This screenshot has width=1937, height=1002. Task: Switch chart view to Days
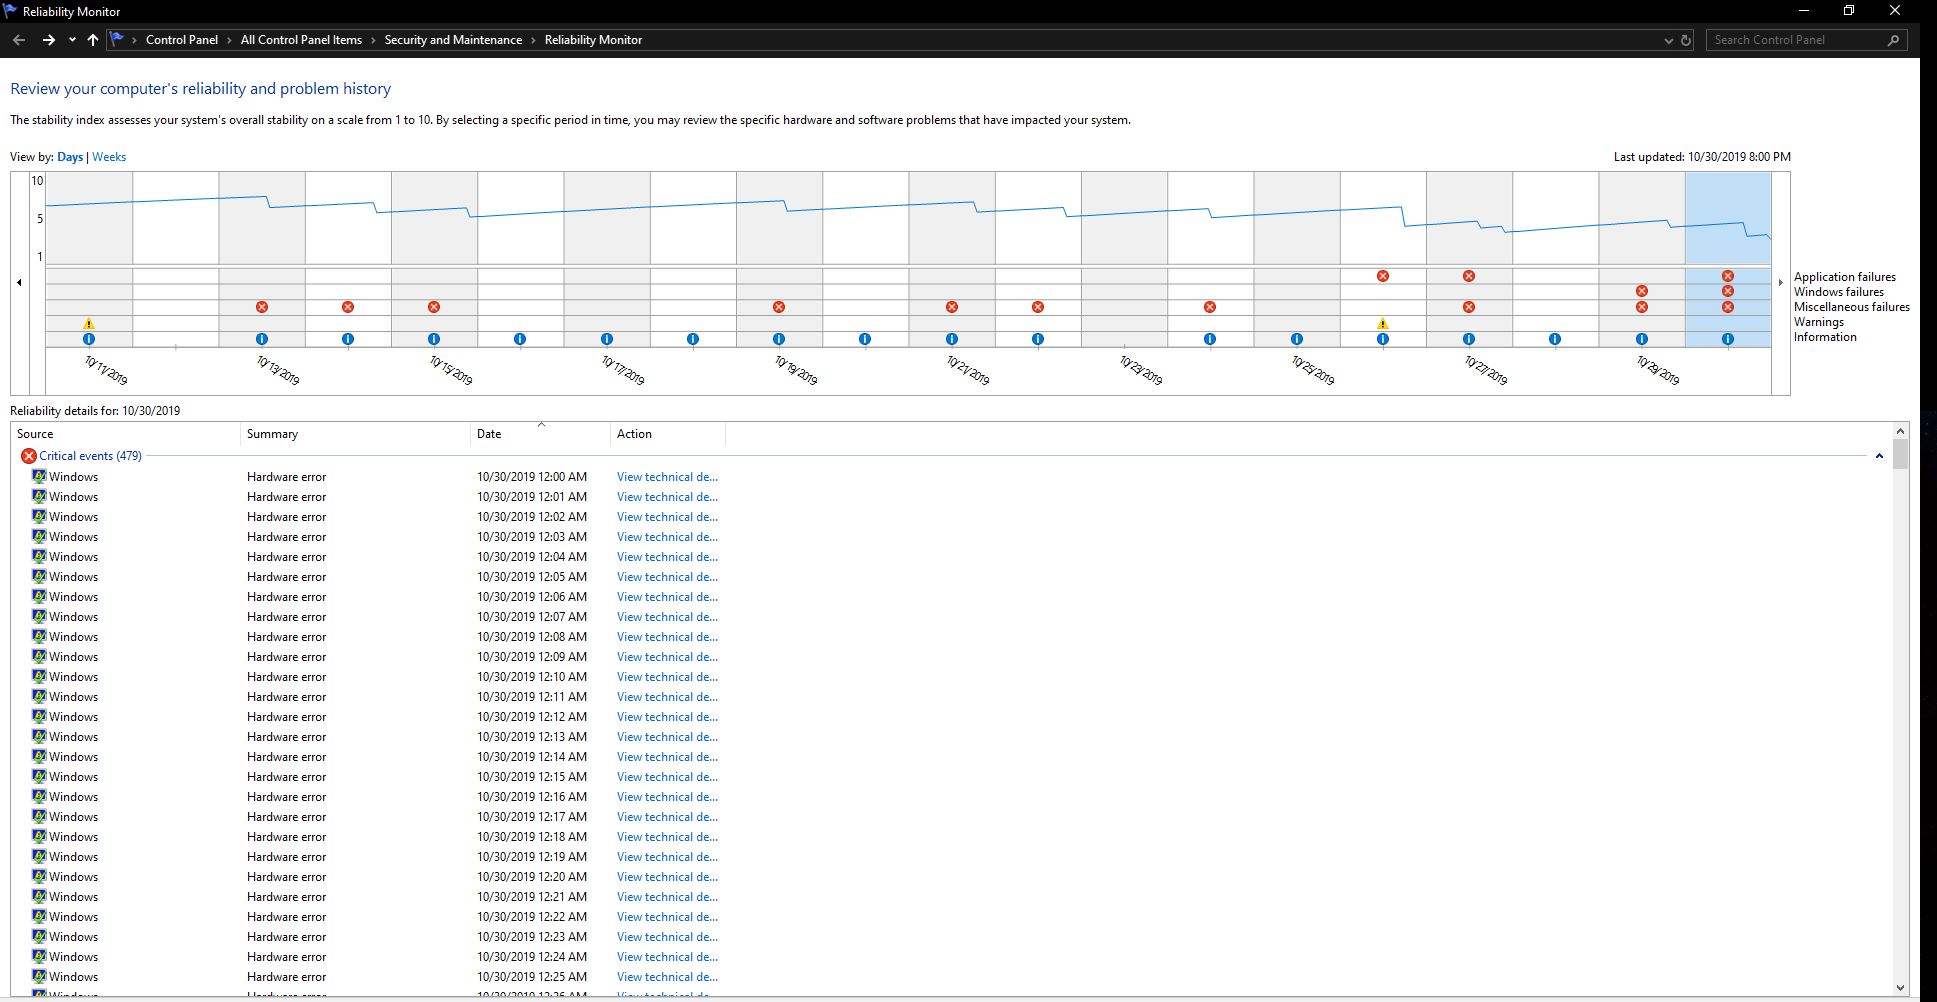tap(70, 157)
